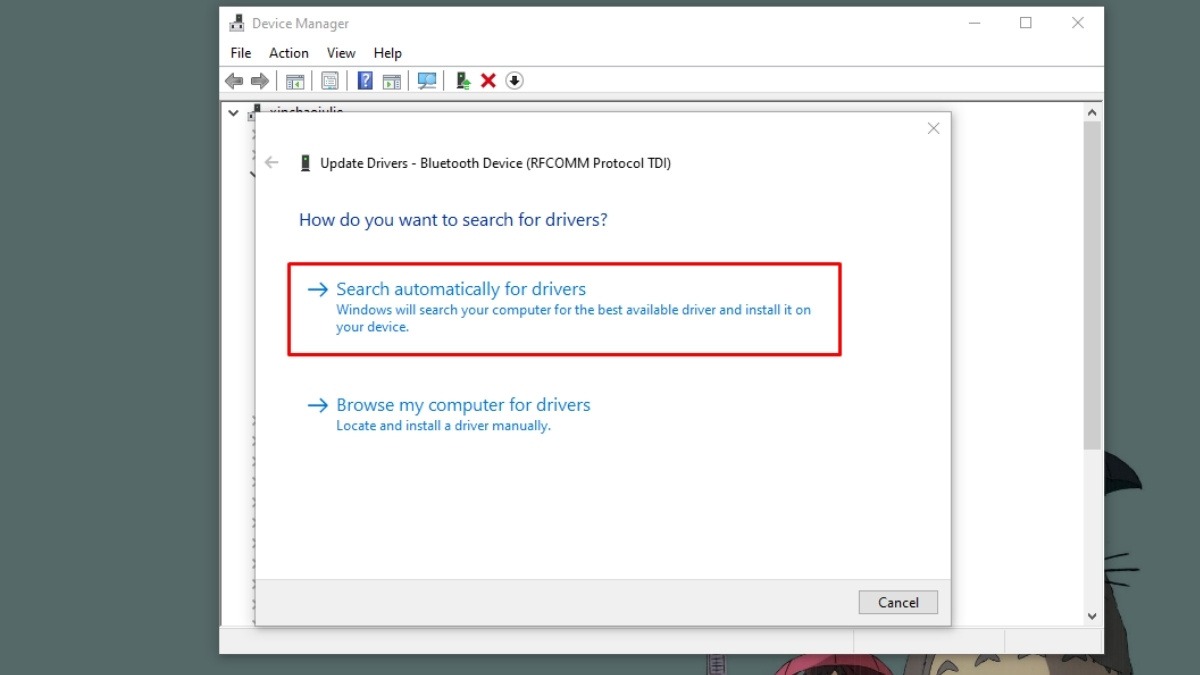Collapse the root computer node in the tree
This screenshot has width=1200, height=675.
click(233, 113)
